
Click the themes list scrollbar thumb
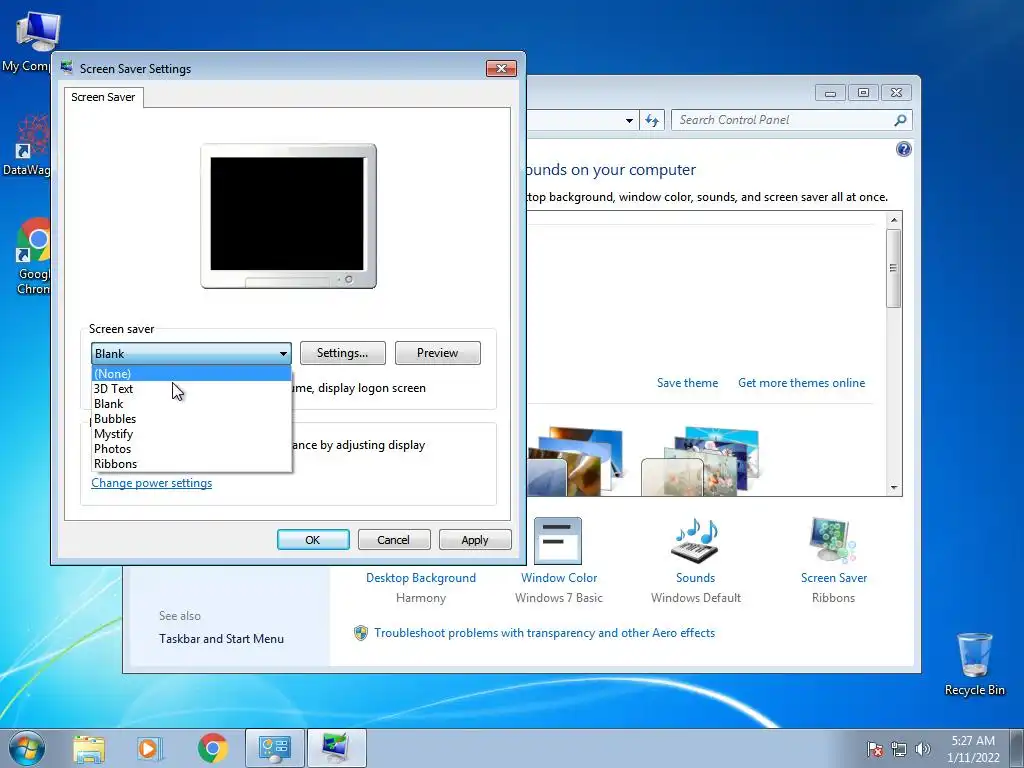click(x=894, y=268)
